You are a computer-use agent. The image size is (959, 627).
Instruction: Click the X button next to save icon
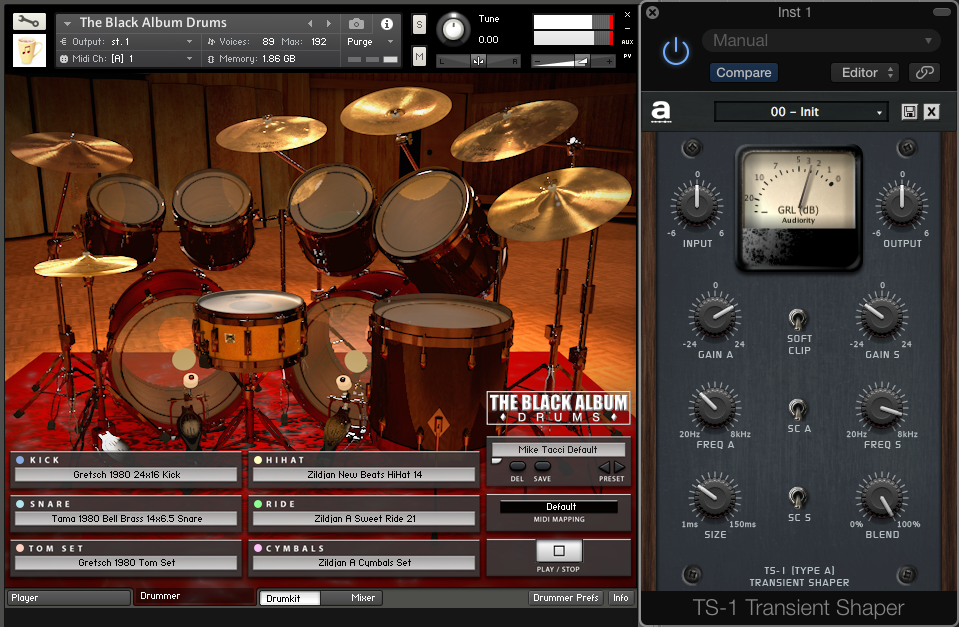(x=931, y=111)
